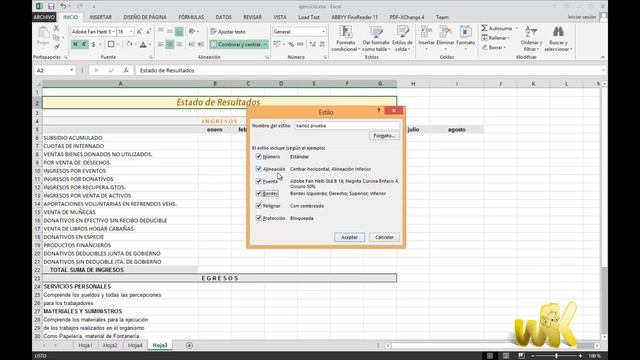Viewport: 640px width, 360px height.
Task: Open the Fuente dialog launcher
Action: click(151, 58)
